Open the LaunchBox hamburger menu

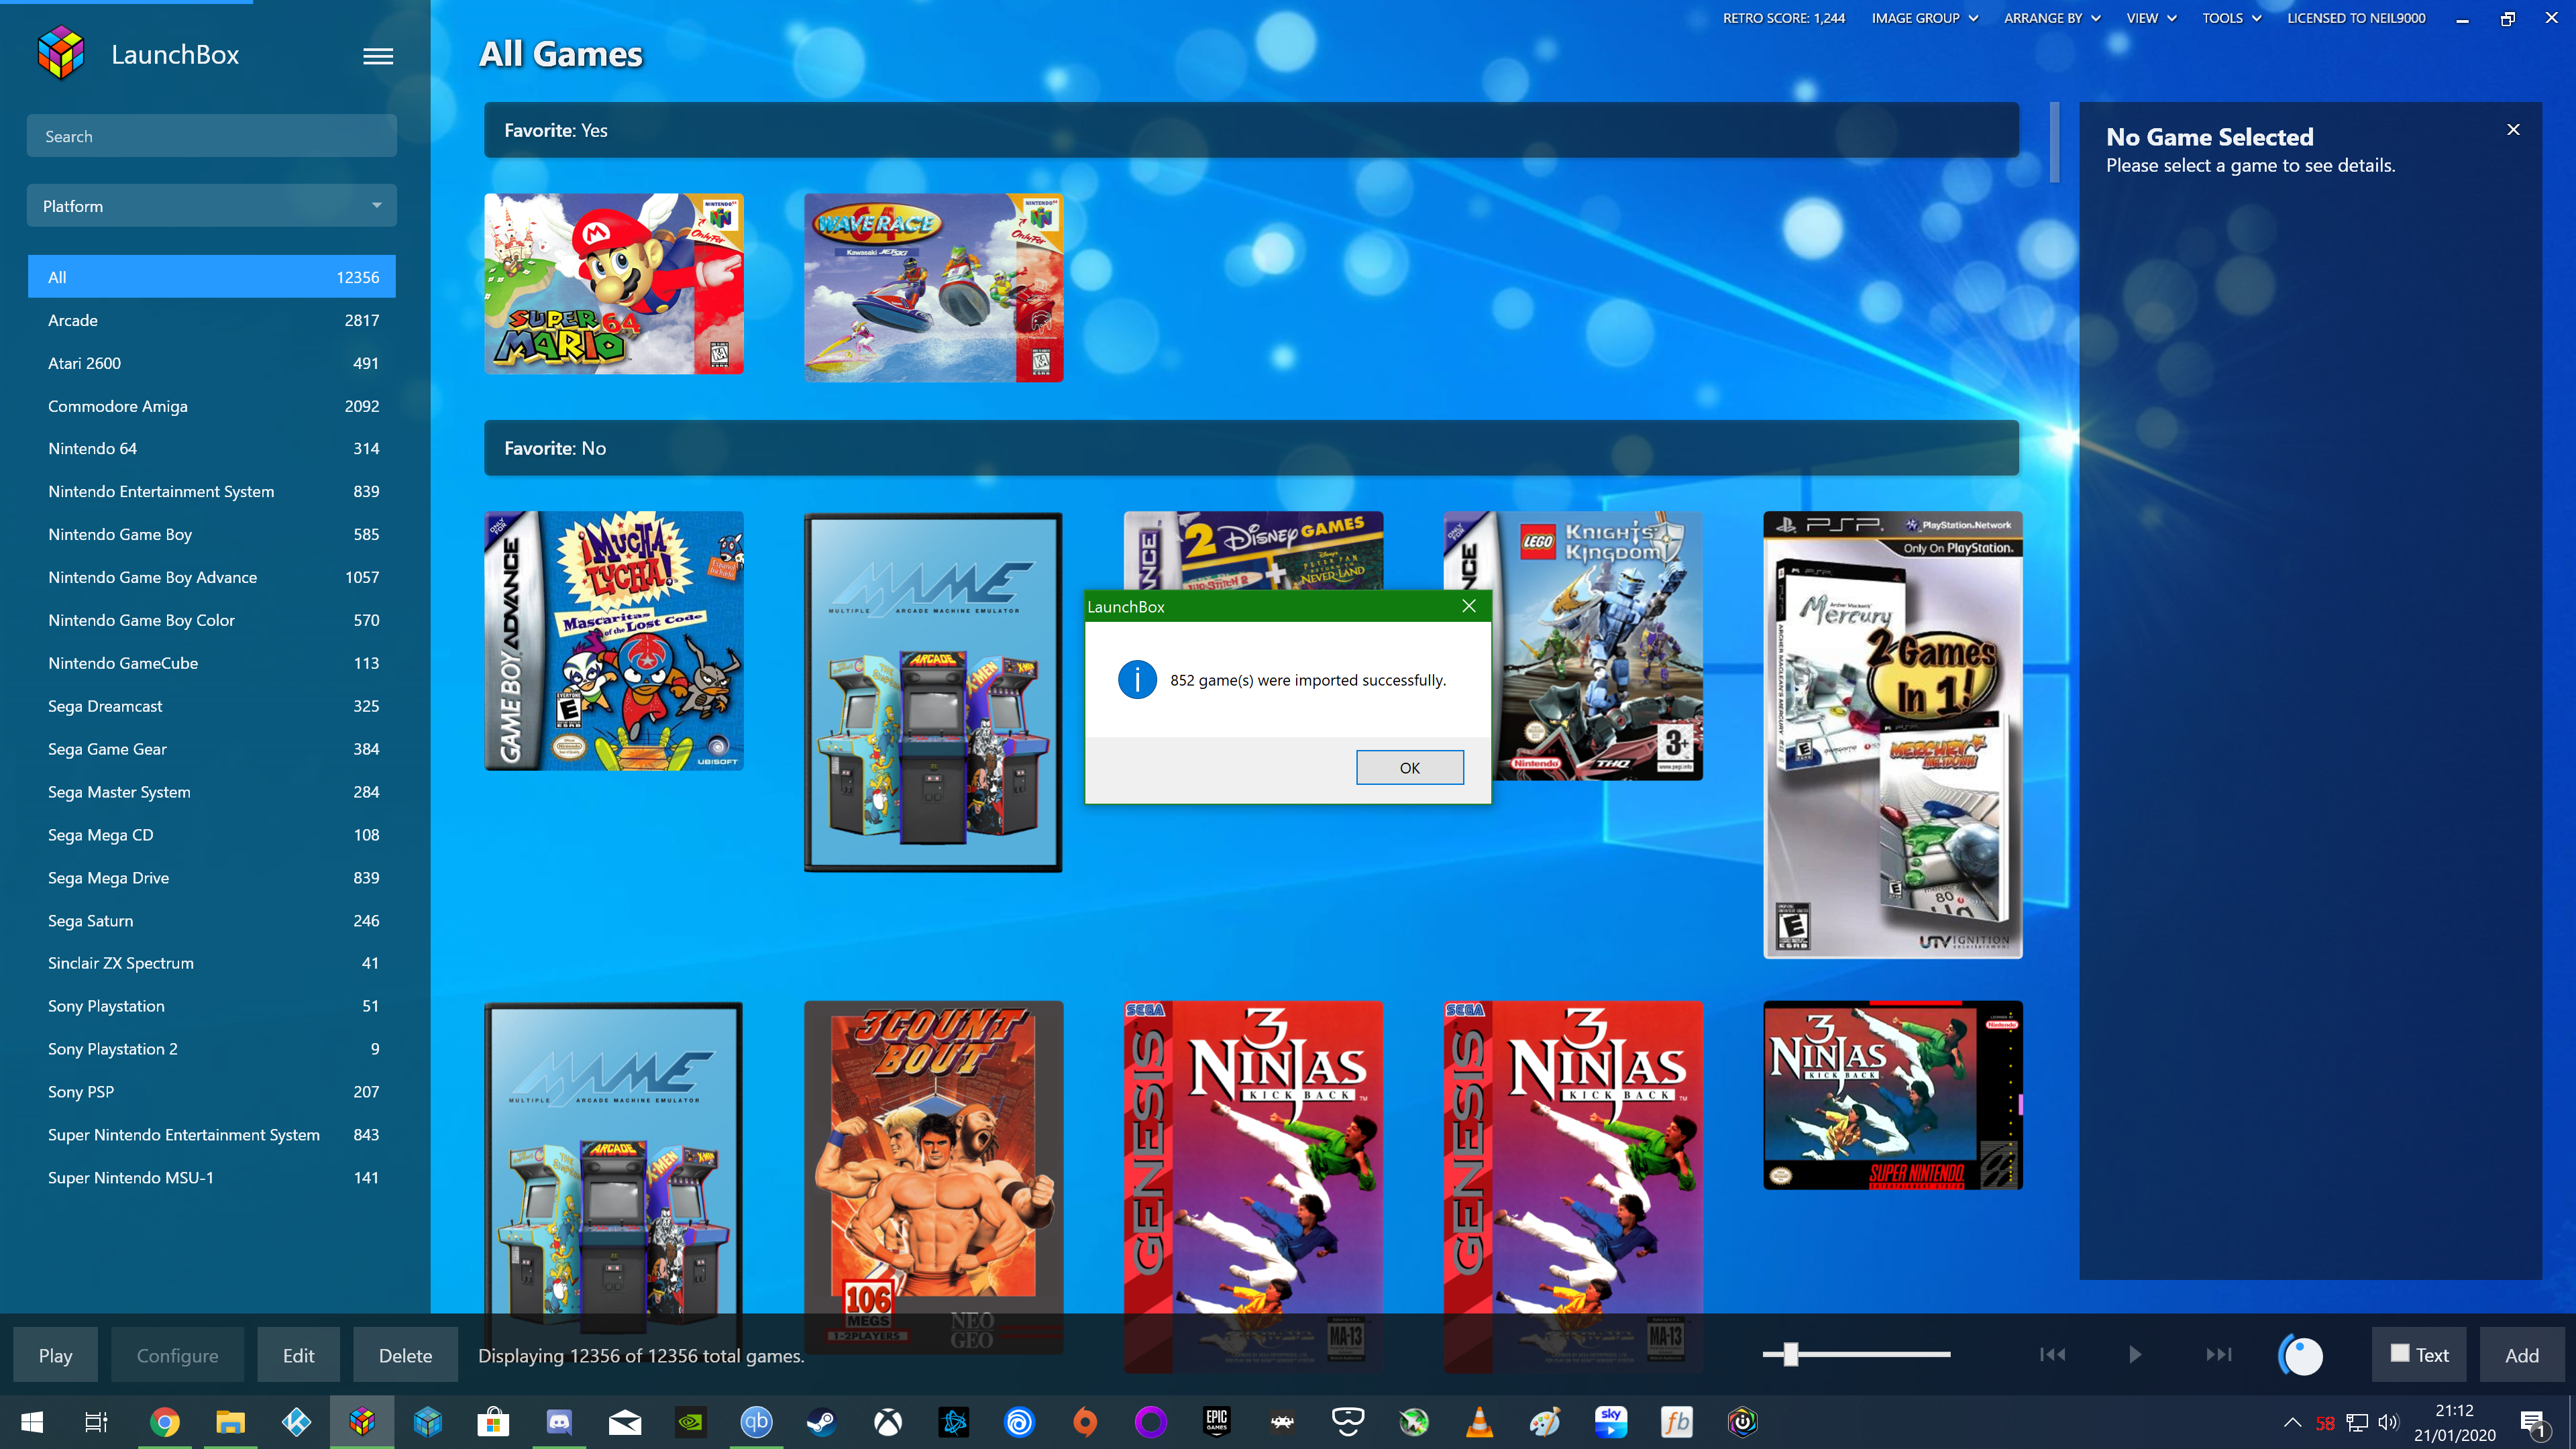pyautogui.click(x=377, y=56)
